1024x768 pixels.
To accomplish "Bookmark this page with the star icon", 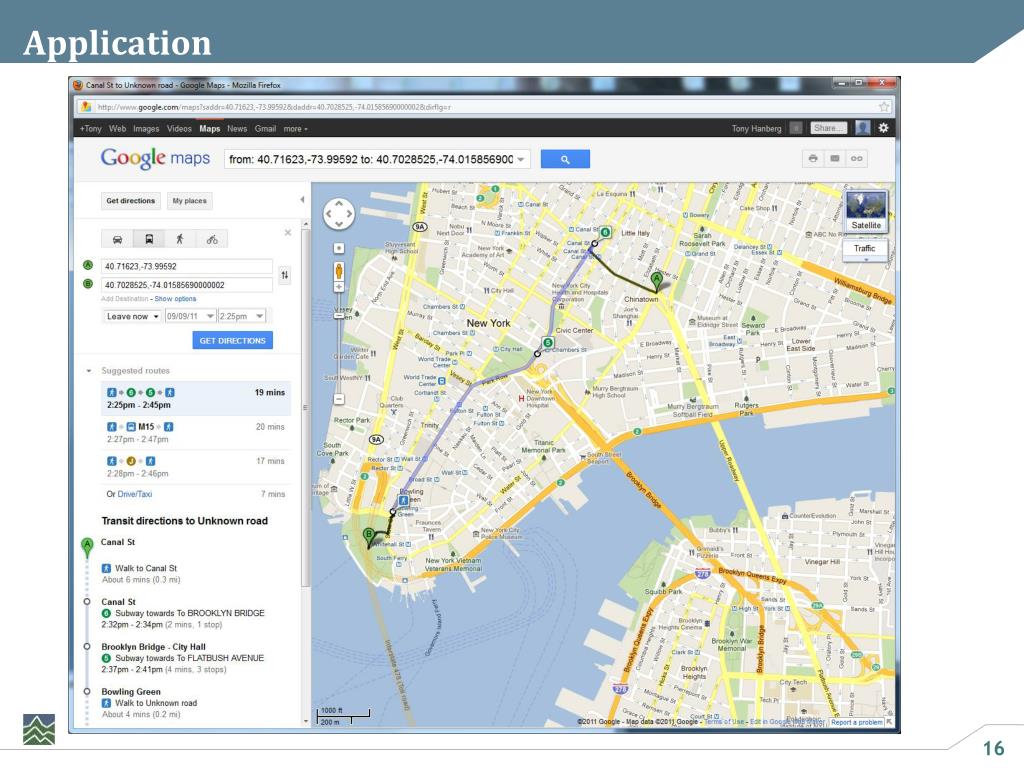I will point(884,106).
